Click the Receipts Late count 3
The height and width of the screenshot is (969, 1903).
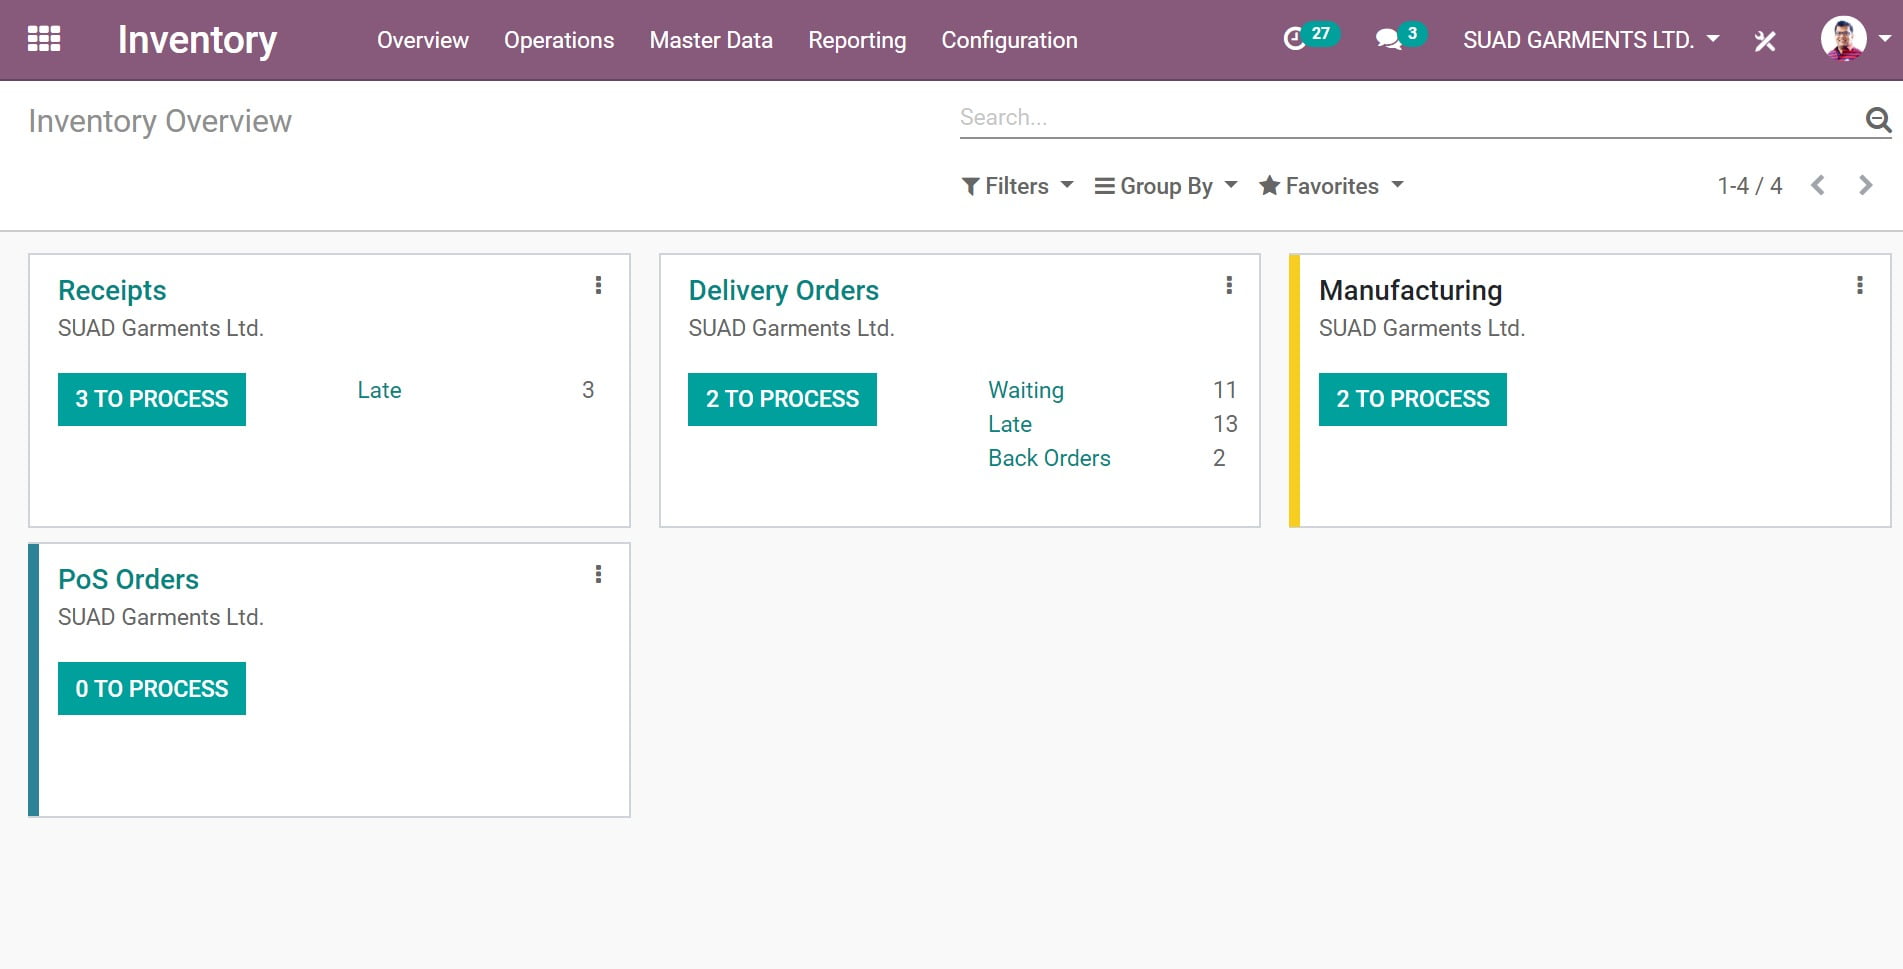(588, 390)
